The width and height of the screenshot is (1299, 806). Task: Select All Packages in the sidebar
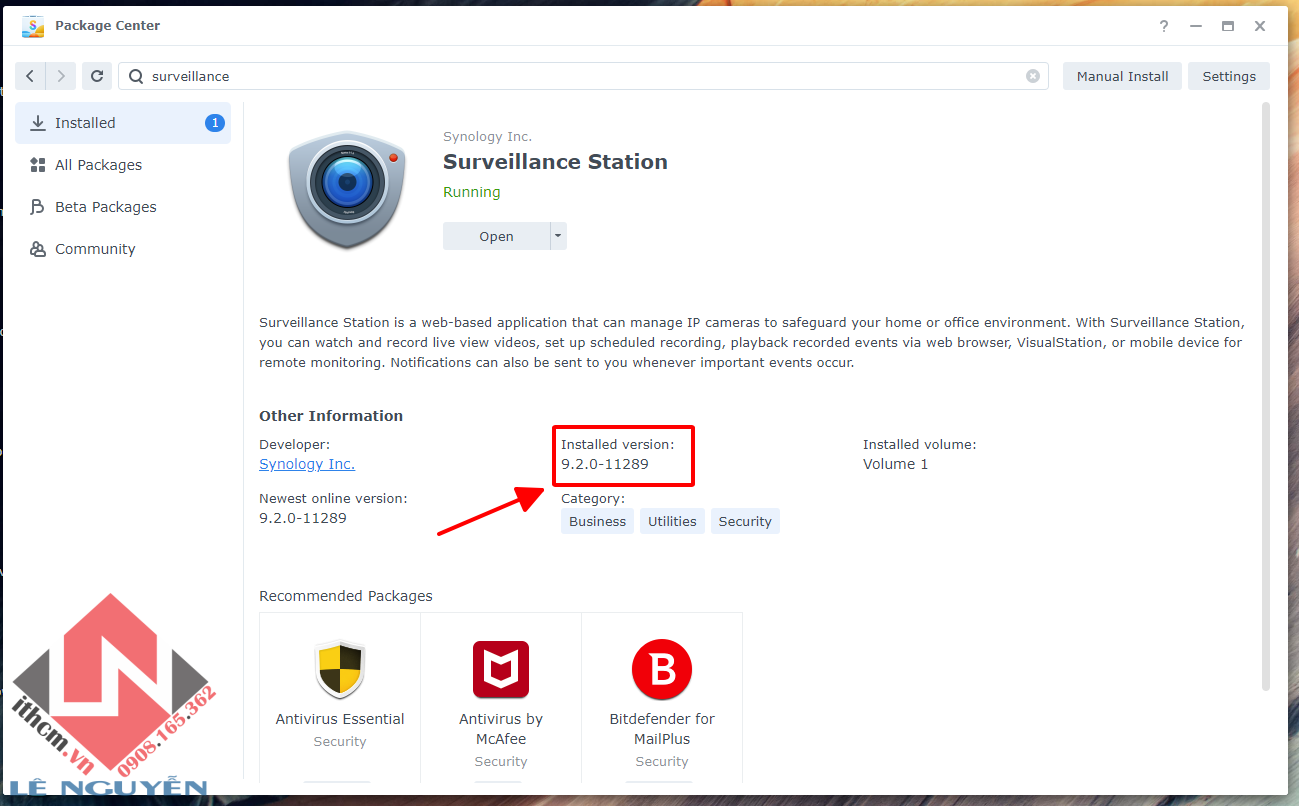tap(123, 165)
